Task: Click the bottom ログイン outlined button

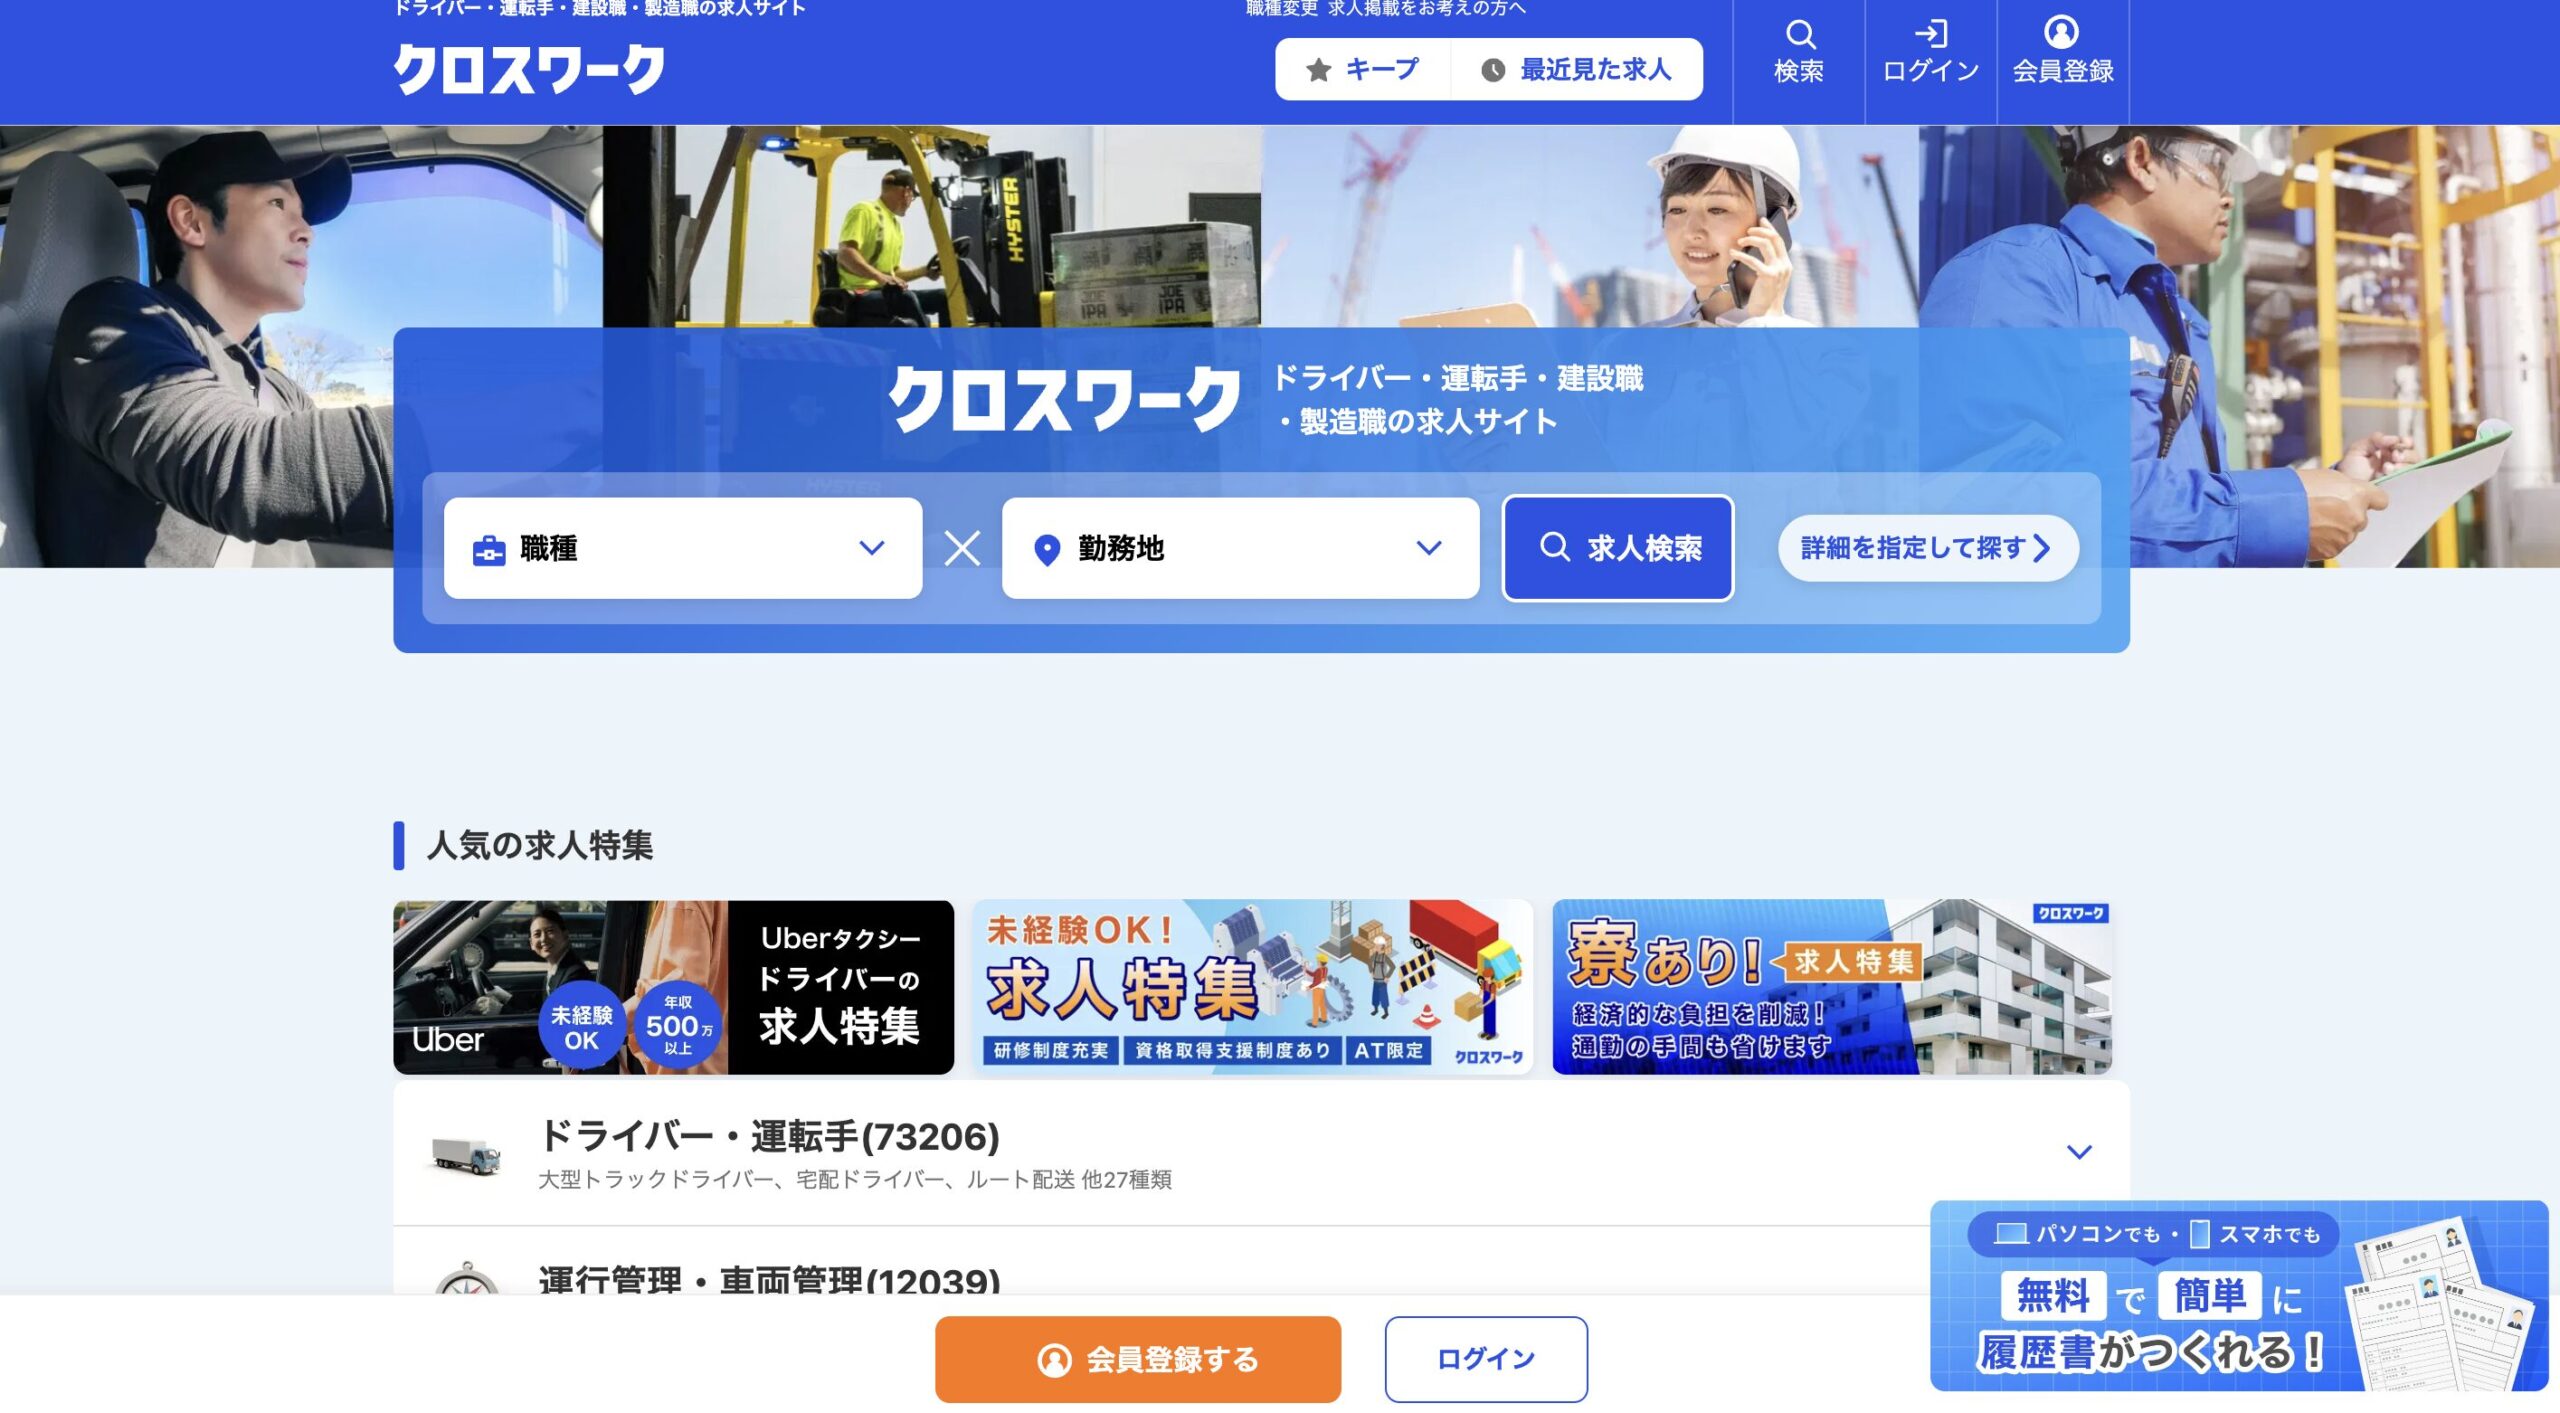Action: coord(1485,1359)
